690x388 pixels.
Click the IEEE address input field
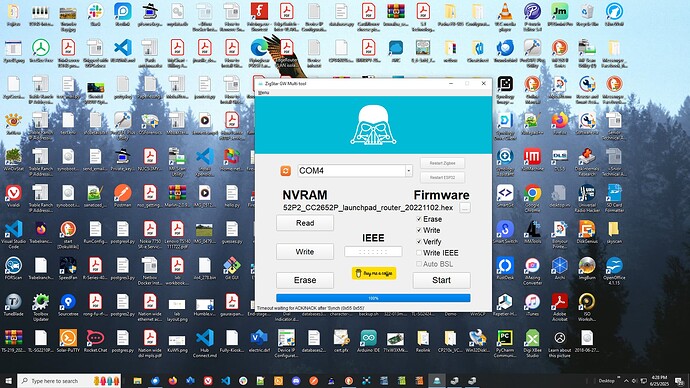coord(373,252)
